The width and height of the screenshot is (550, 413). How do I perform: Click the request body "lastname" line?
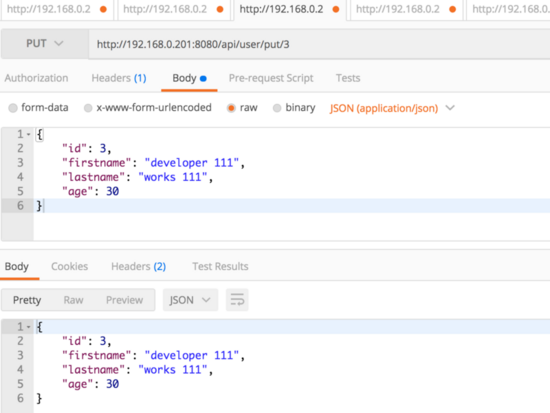tap(138, 177)
